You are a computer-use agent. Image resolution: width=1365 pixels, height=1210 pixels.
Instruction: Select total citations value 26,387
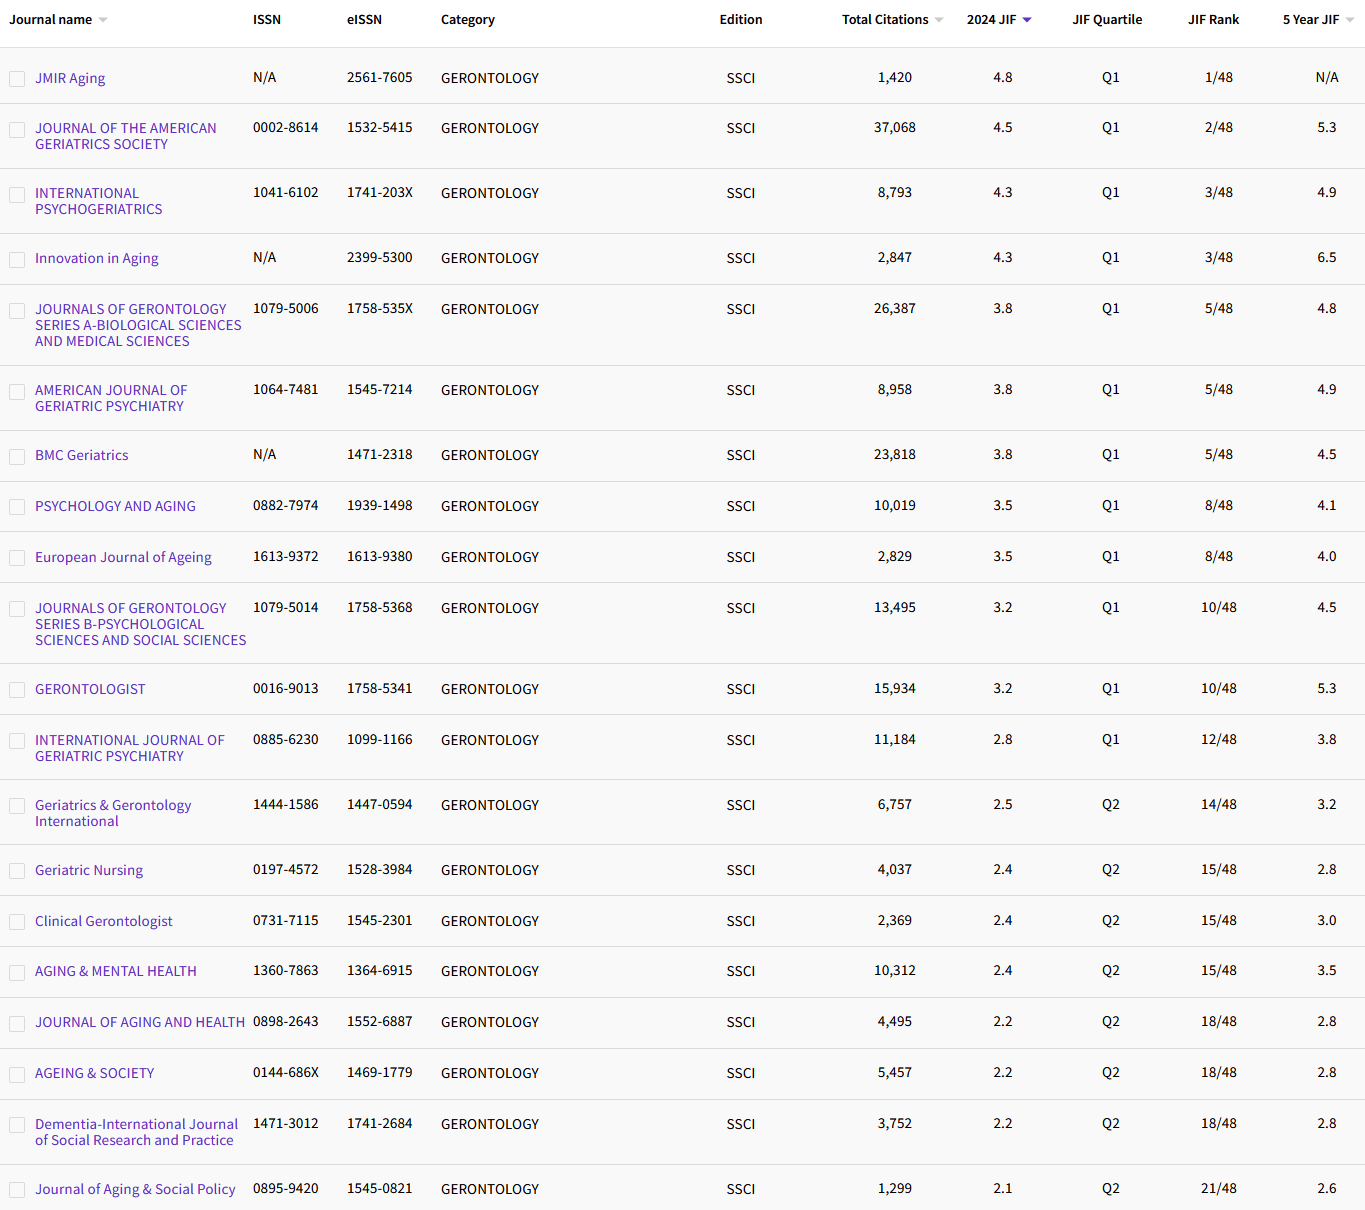coord(895,309)
